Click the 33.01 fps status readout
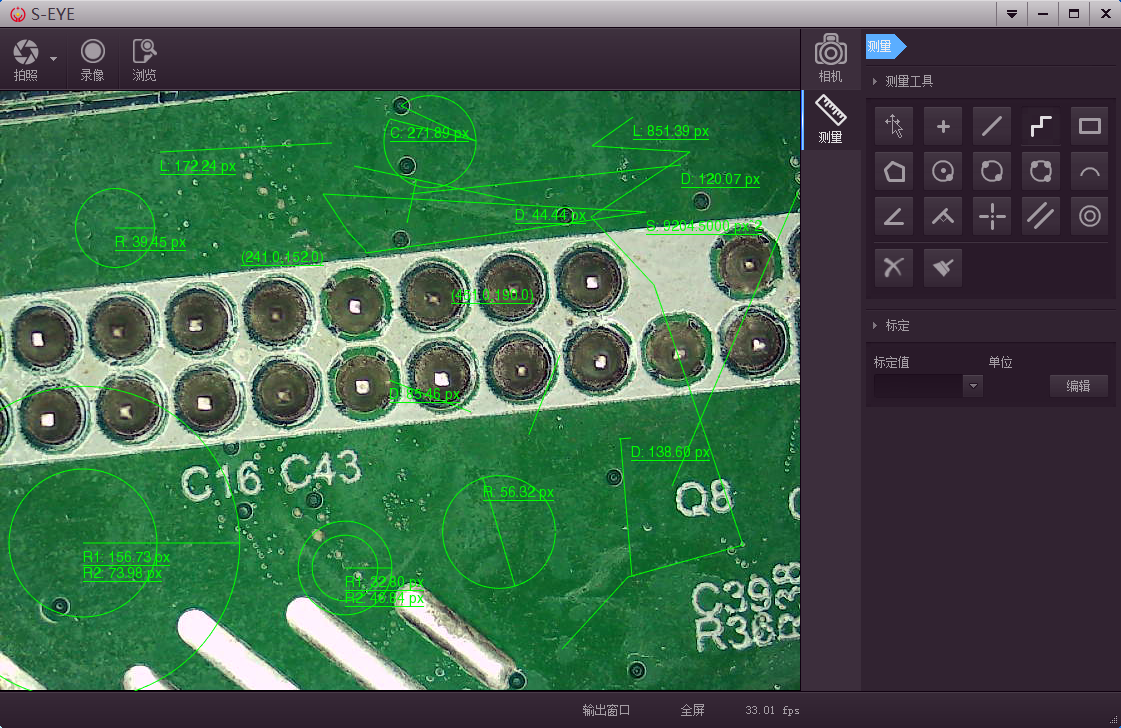The width and height of the screenshot is (1121, 728). point(772,710)
